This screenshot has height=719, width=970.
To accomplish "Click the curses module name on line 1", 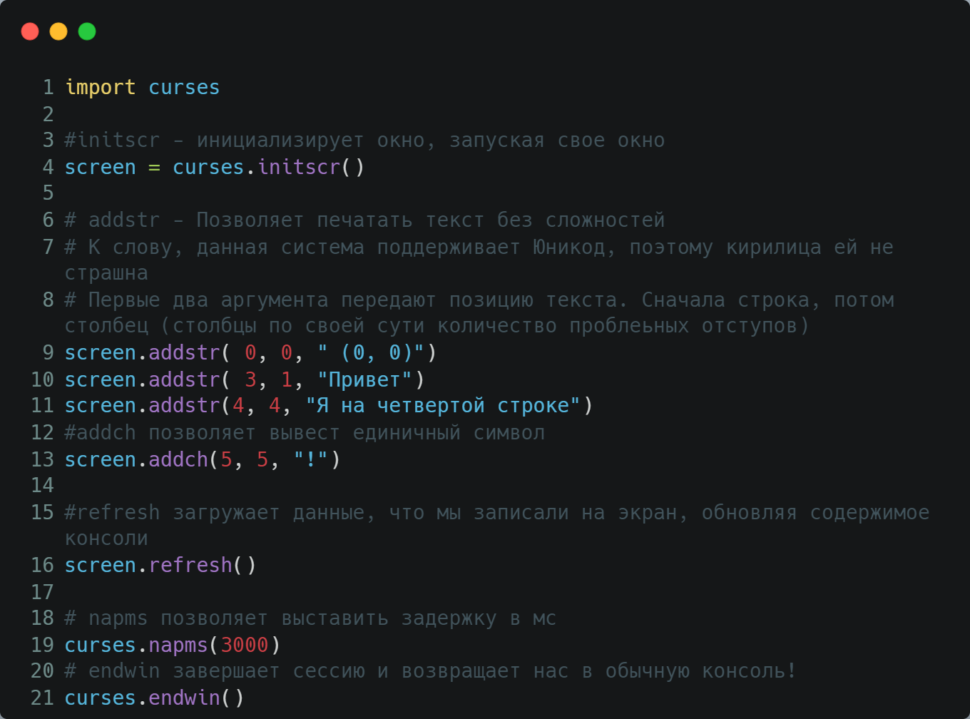I will coord(183,87).
